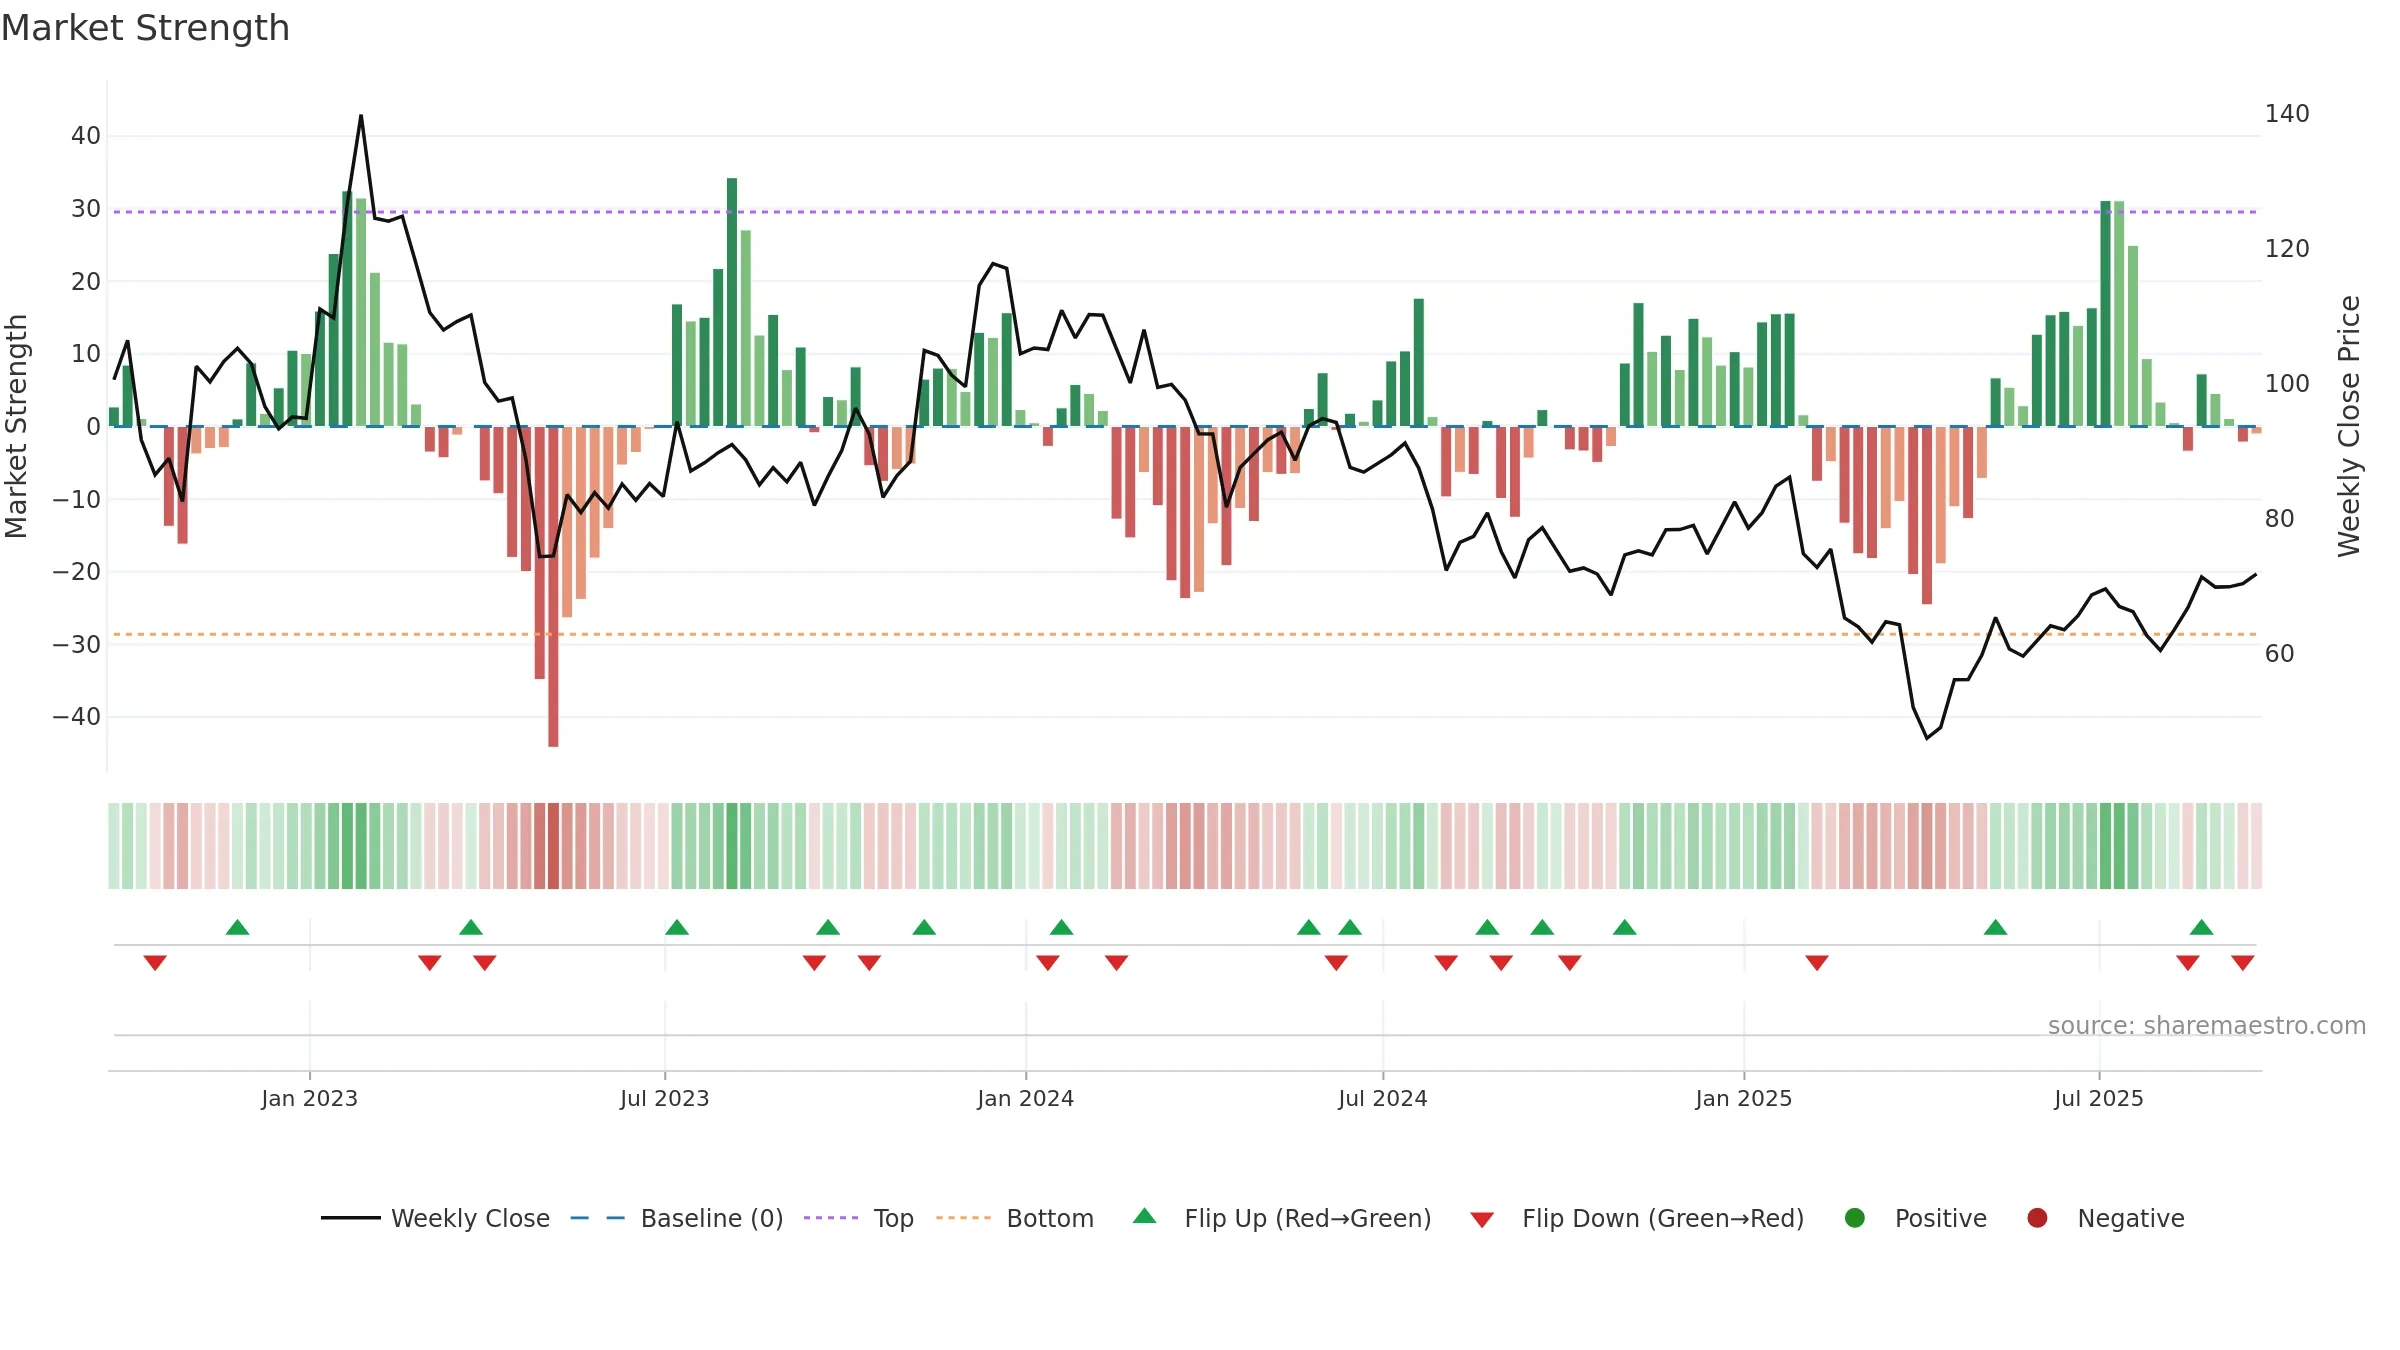Click the Weekly Close Price axis title
Viewport: 2400px width, 1350px height.
pyautogui.click(x=2349, y=426)
